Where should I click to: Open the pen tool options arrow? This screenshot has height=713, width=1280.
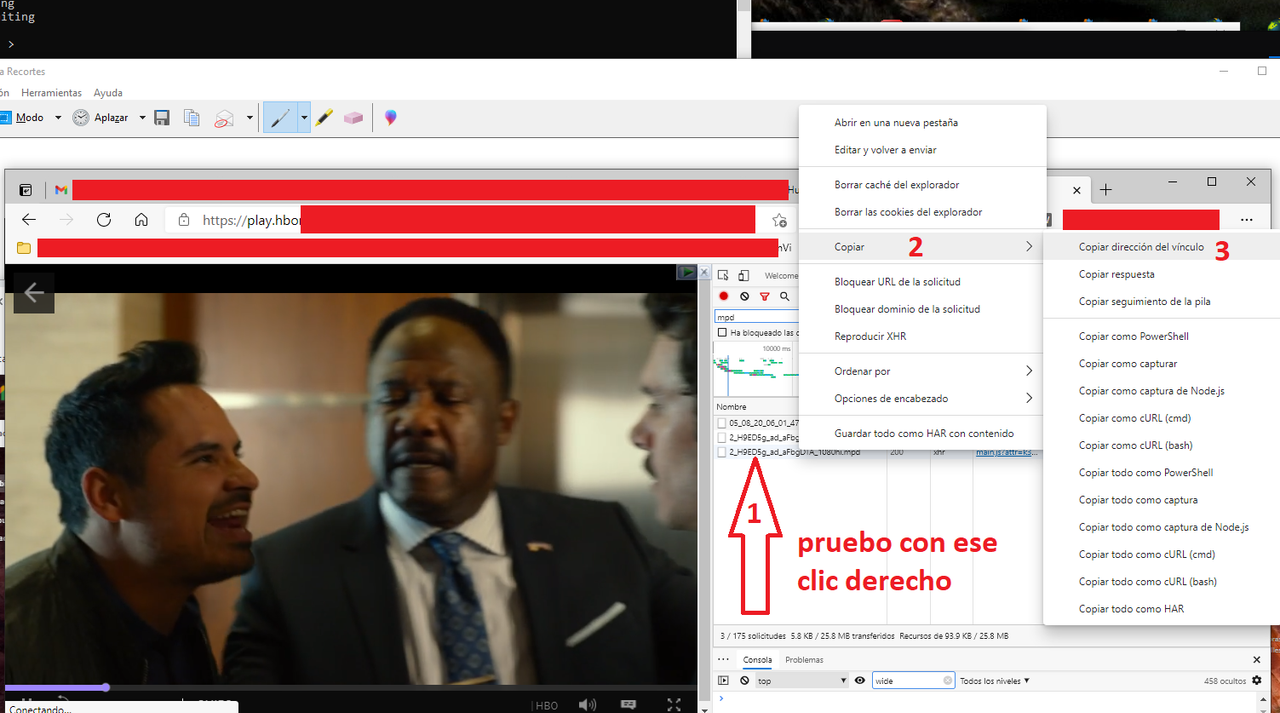tap(304, 118)
